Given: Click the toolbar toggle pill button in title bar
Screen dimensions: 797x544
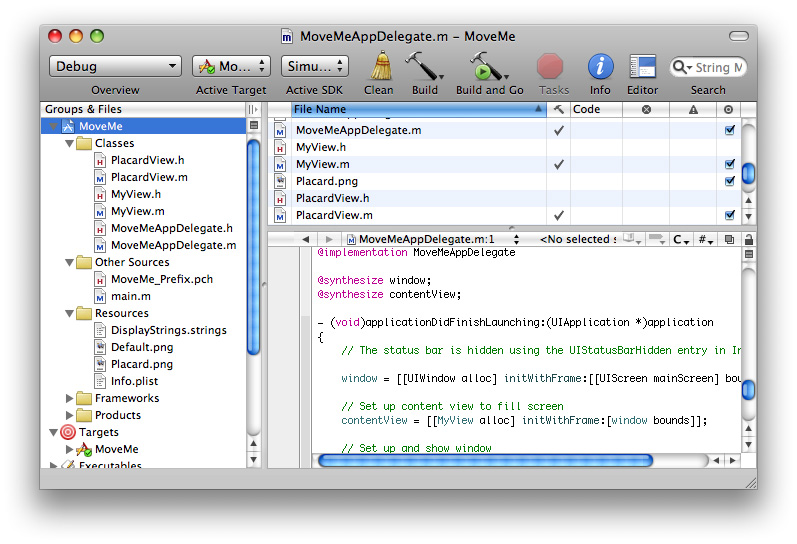Looking at the screenshot, I should point(739,36).
